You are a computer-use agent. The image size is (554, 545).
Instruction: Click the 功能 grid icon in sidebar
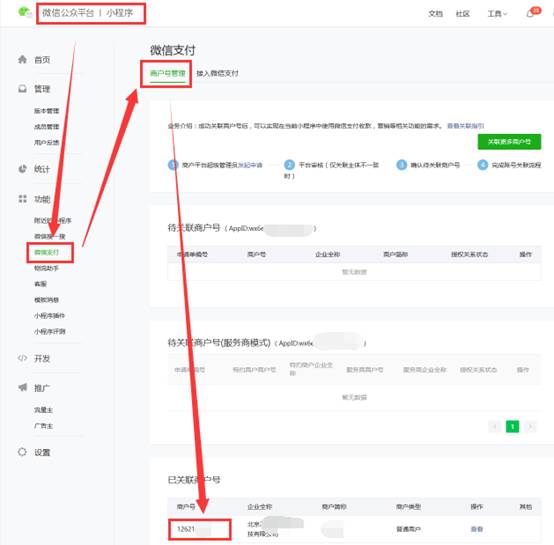point(22,199)
